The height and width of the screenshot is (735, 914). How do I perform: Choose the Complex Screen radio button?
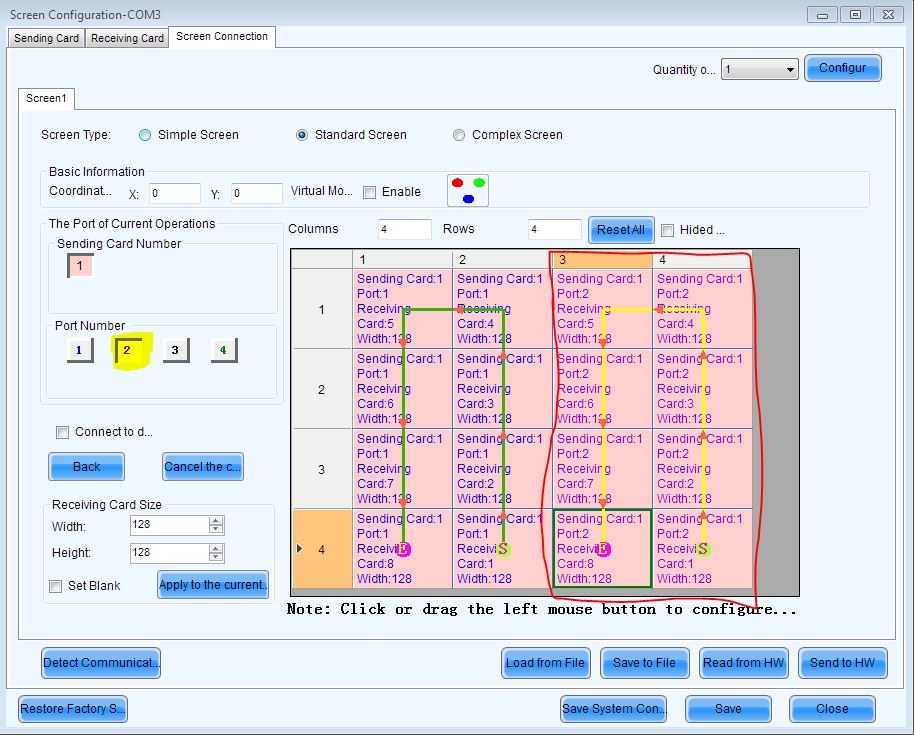(x=459, y=135)
